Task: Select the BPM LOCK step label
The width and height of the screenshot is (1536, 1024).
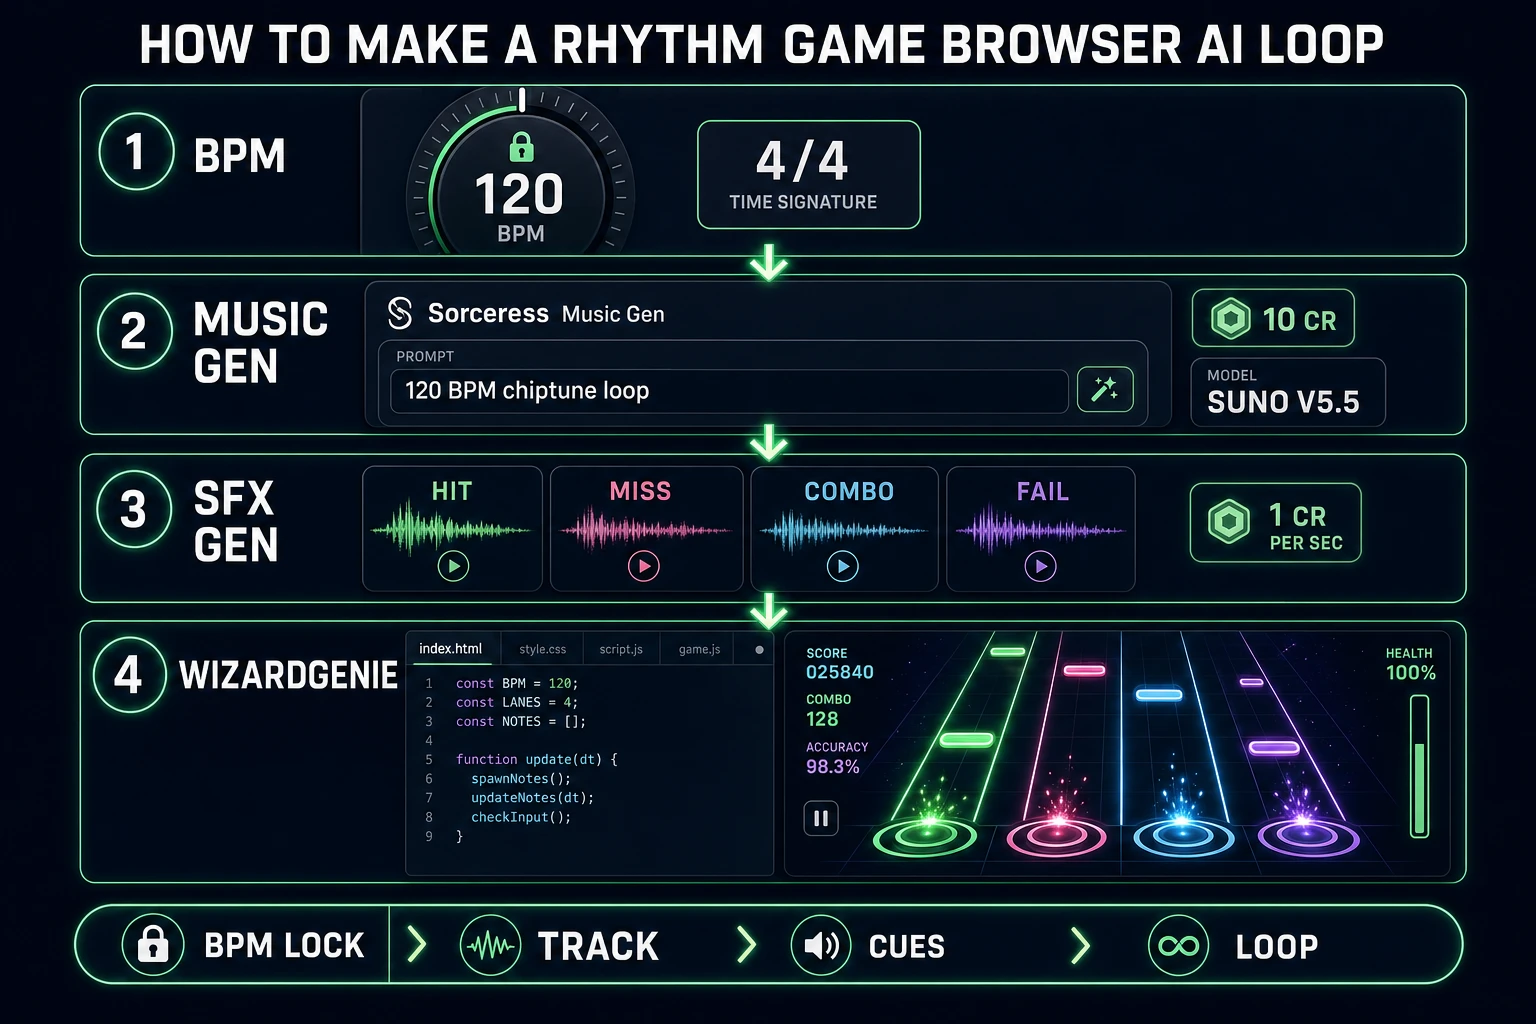Action: 284,946
